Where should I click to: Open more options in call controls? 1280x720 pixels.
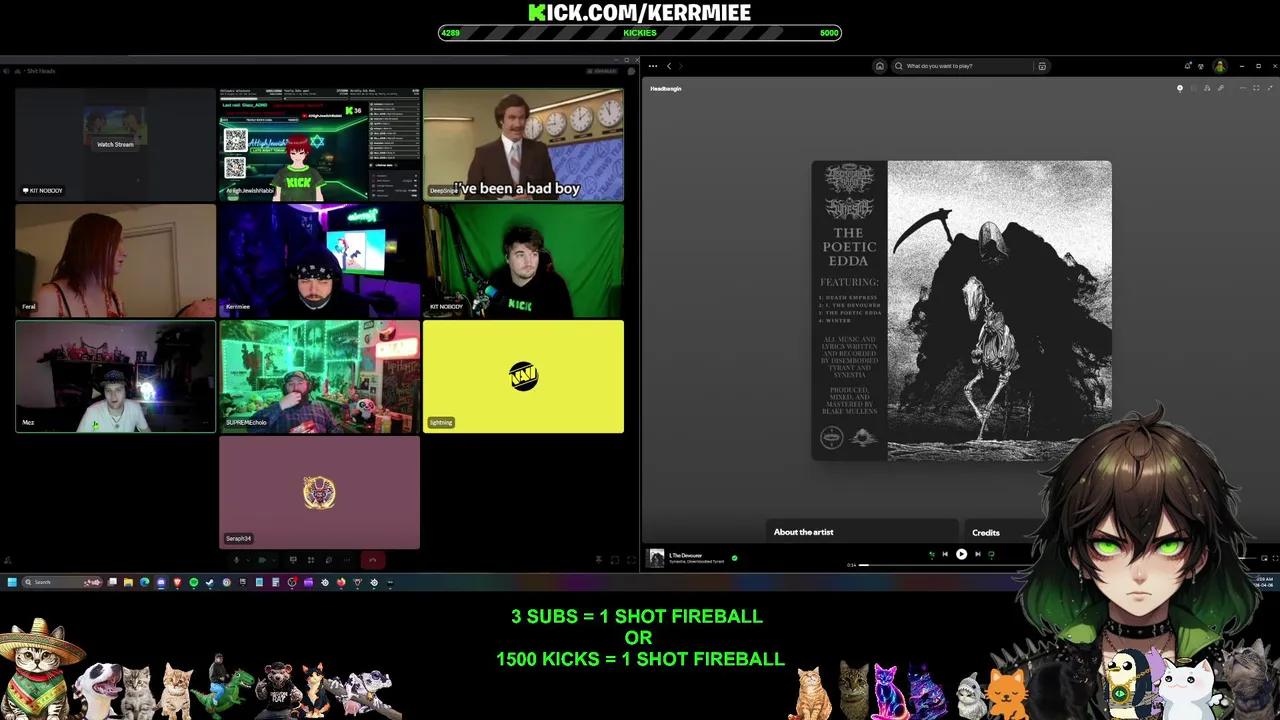(347, 560)
